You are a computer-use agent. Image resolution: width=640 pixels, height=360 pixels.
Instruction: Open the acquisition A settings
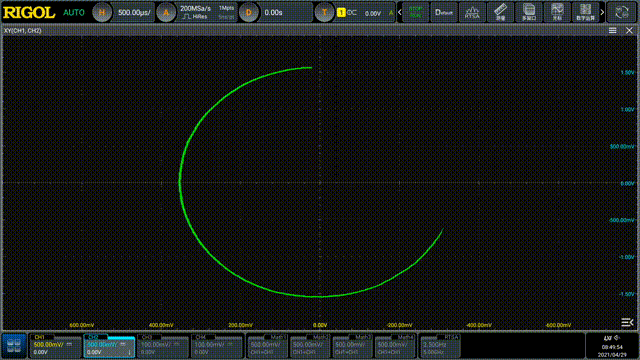[166, 13]
